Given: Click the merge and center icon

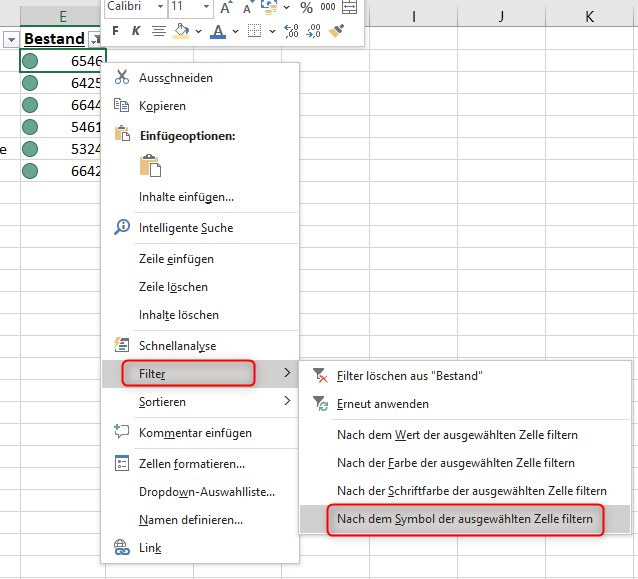Looking at the screenshot, I should 350,7.
